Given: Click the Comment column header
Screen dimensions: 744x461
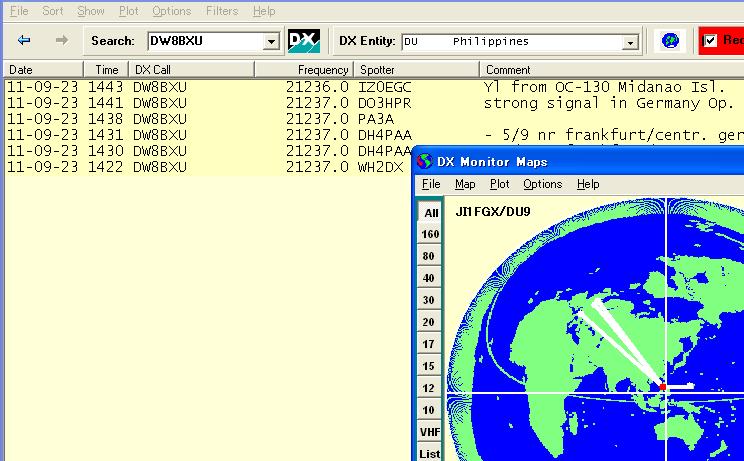Looking at the screenshot, I should click(612, 70).
